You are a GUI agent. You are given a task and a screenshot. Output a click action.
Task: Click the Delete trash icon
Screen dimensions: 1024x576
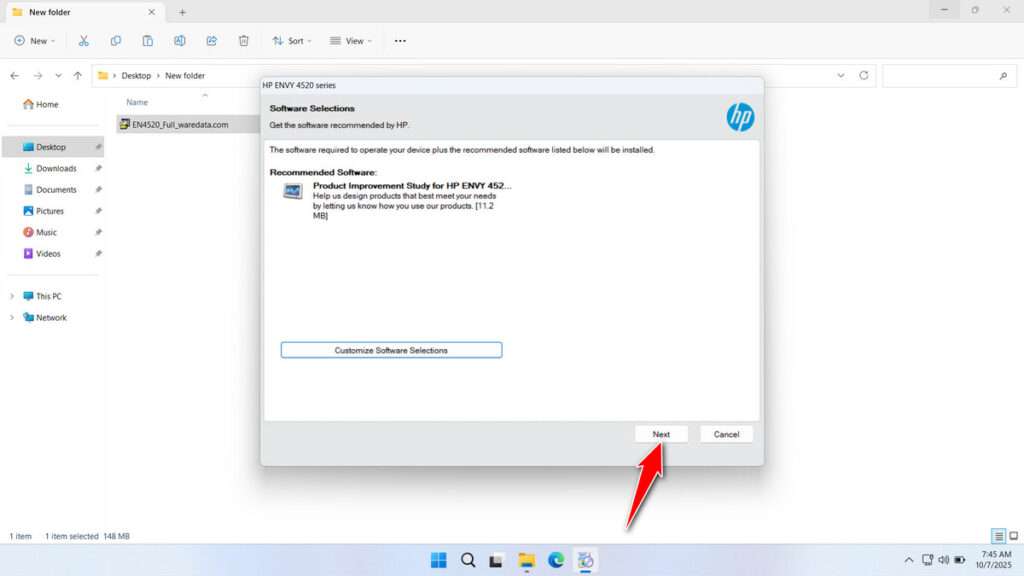click(242, 40)
